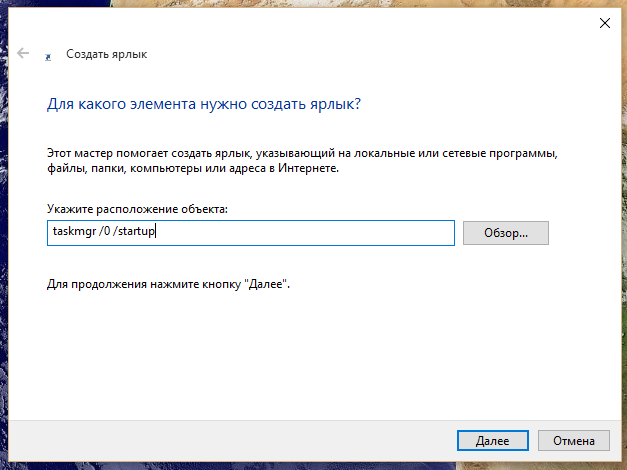Continue with the Далее button
This screenshot has width=627, height=470.
(493, 440)
